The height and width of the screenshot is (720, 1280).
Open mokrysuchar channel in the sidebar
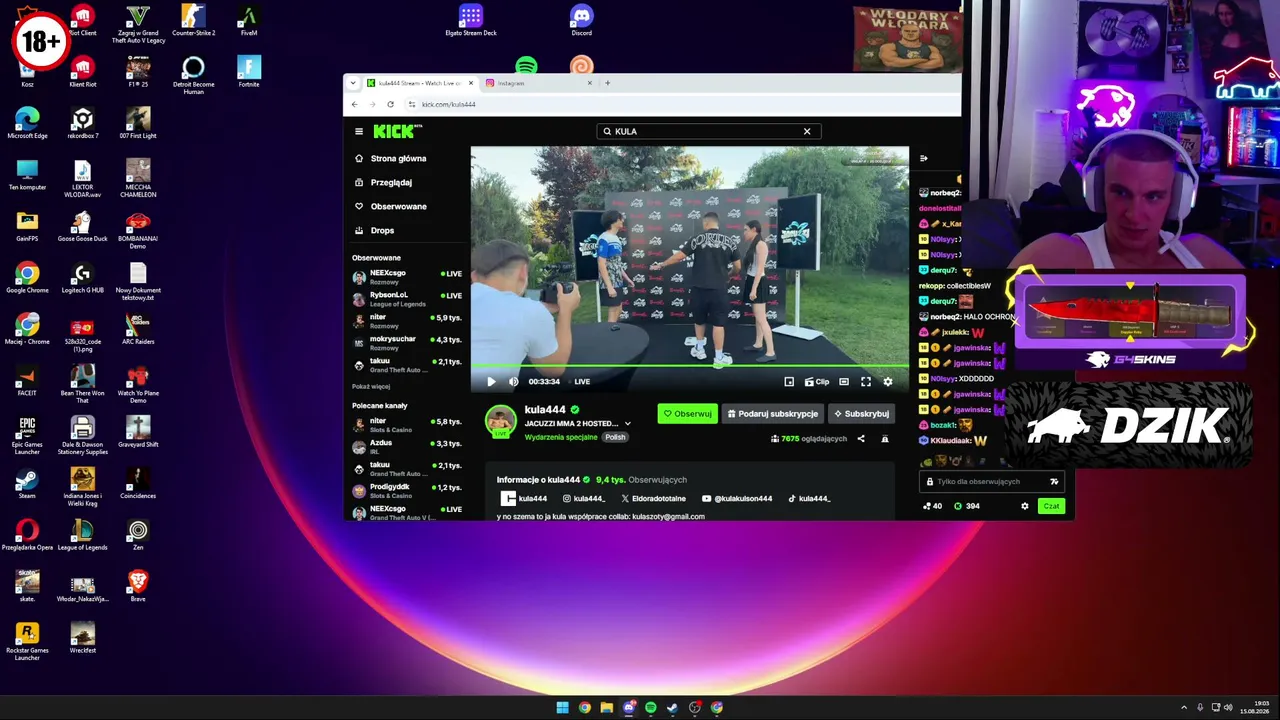(x=407, y=343)
